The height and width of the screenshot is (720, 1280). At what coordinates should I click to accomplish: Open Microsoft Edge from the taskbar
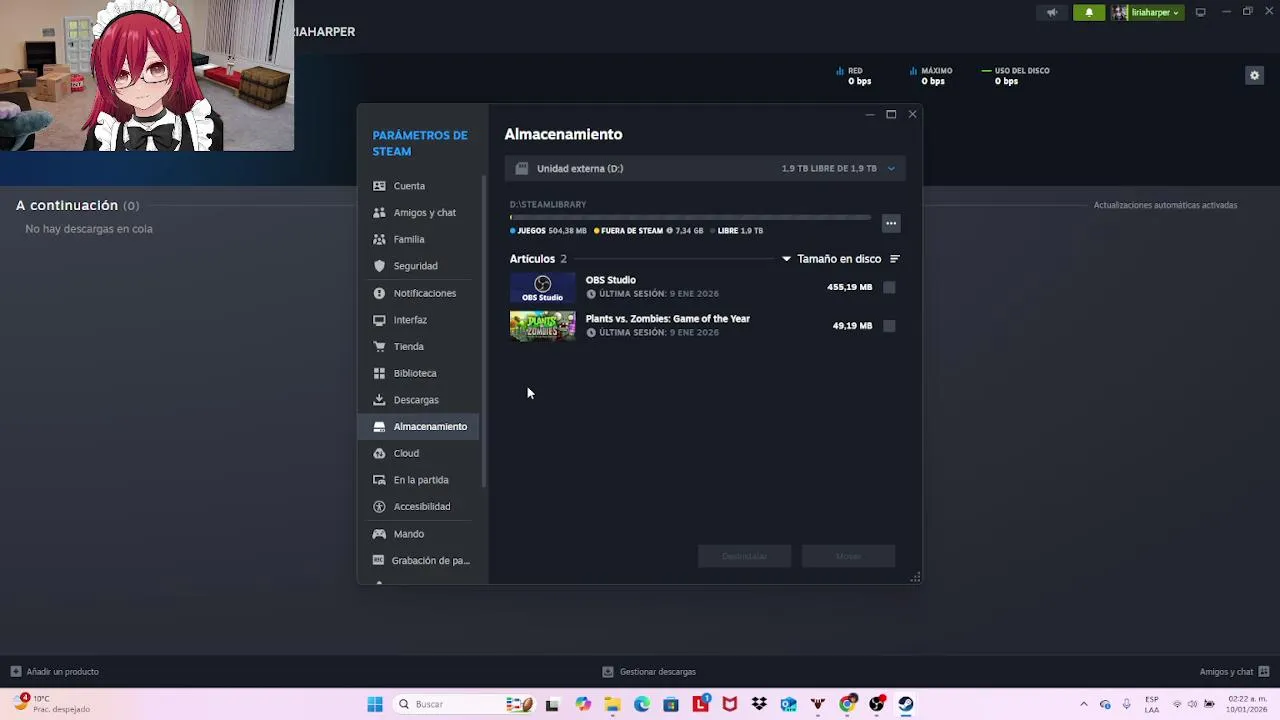(x=642, y=704)
